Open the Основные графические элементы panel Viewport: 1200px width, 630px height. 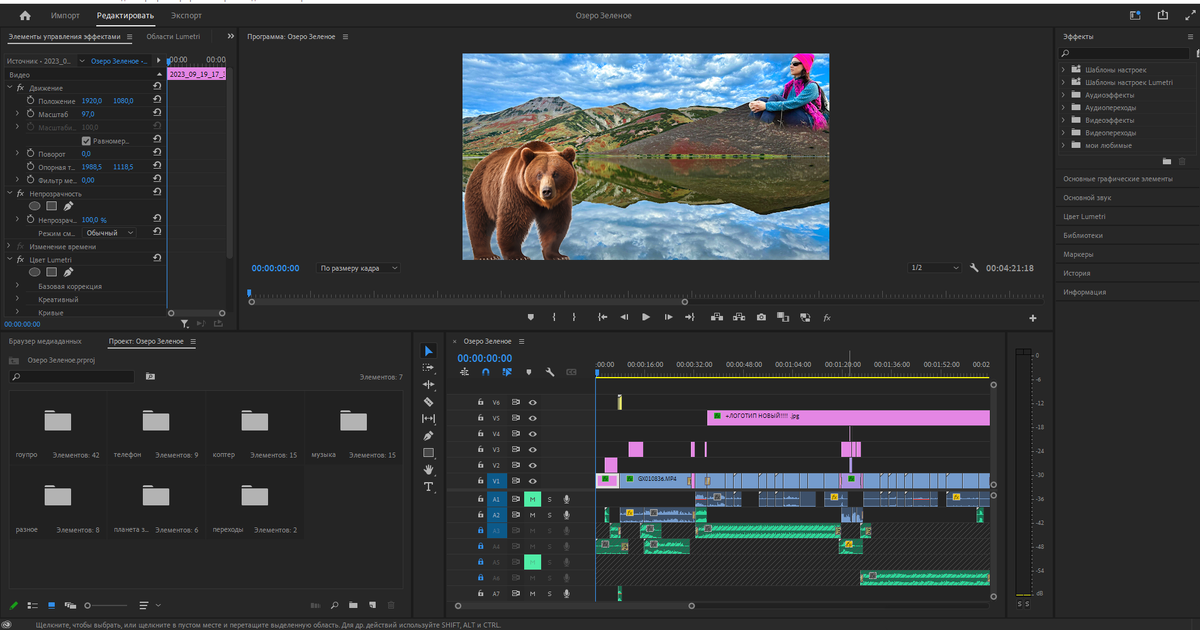[1118, 179]
